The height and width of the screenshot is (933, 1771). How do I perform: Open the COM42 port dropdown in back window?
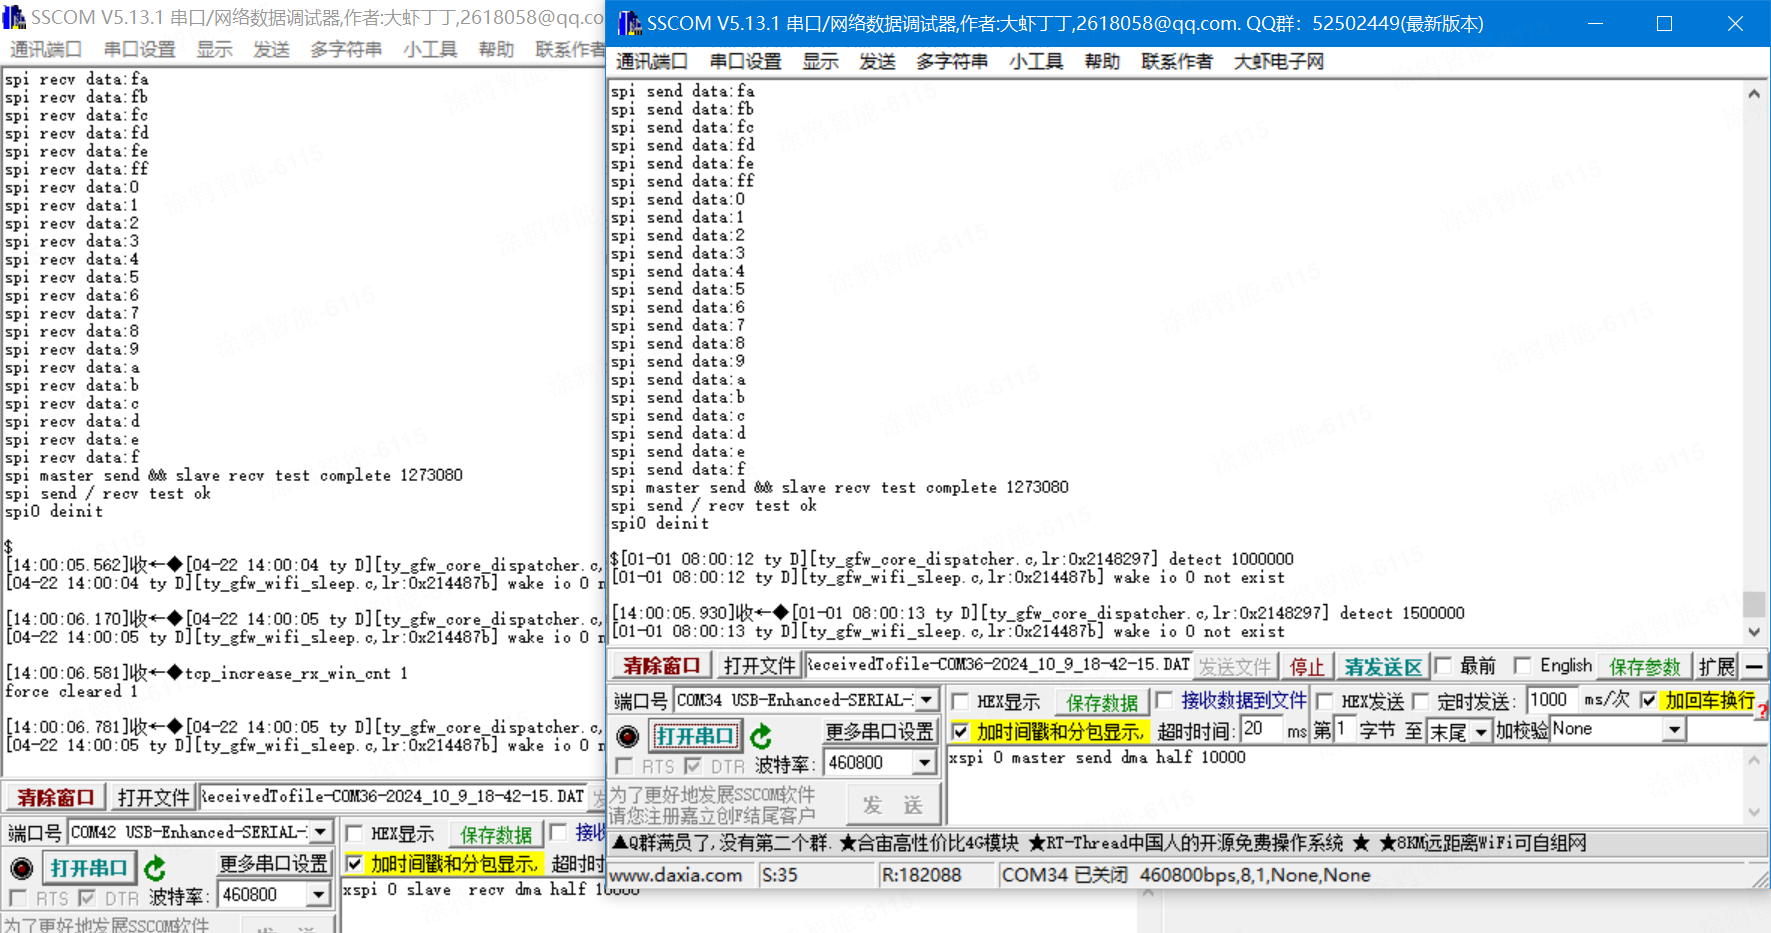(x=320, y=832)
